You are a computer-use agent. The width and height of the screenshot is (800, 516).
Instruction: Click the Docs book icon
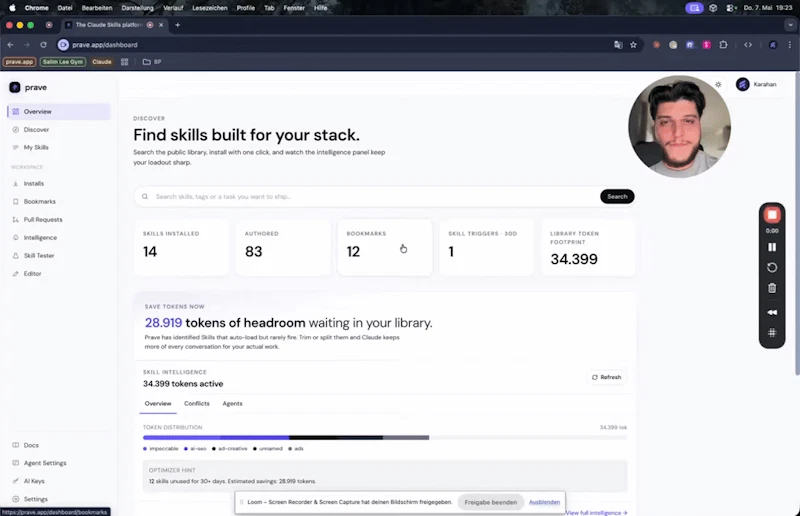pyautogui.click(x=15, y=445)
